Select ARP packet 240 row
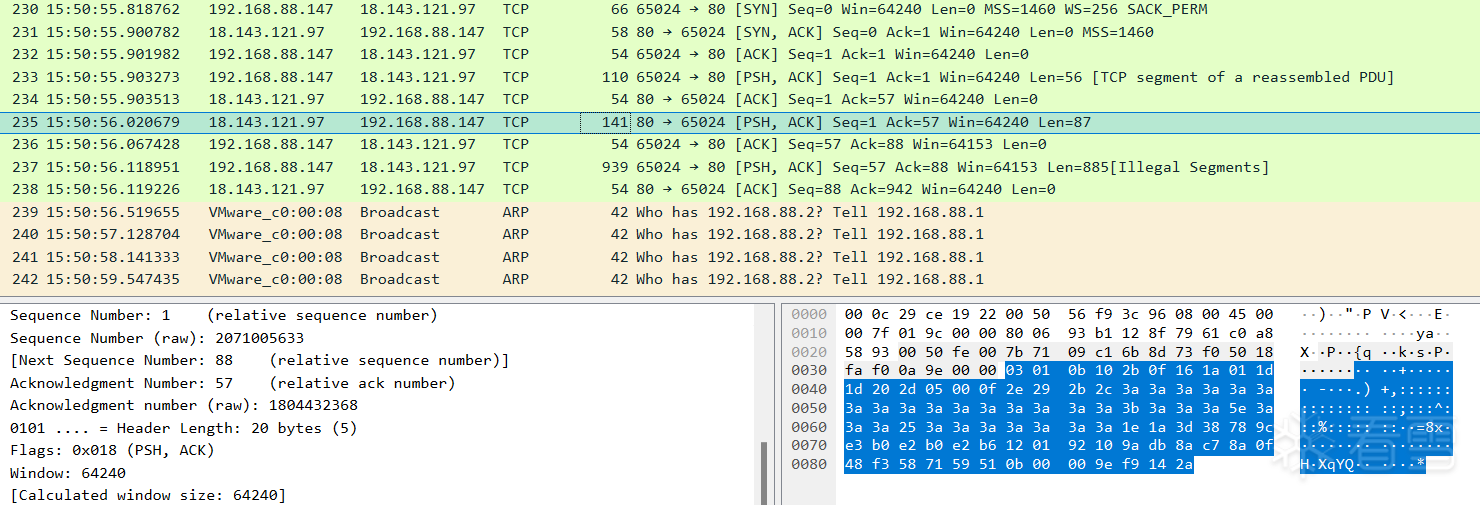Screen dimensions: 1480x505 pos(740,234)
